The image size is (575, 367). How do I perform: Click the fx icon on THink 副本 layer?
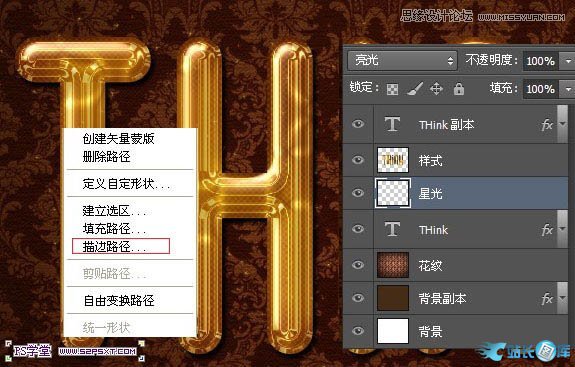[547, 125]
